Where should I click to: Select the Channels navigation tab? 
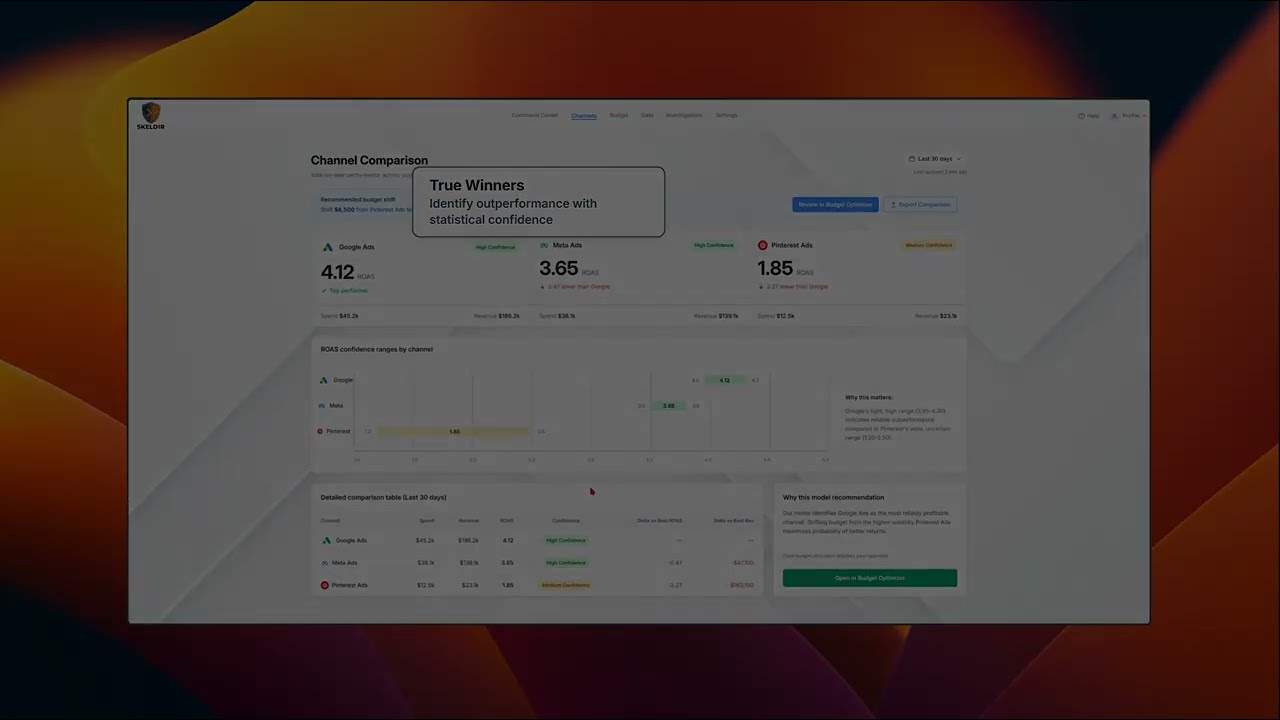pyautogui.click(x=584, y=115)
